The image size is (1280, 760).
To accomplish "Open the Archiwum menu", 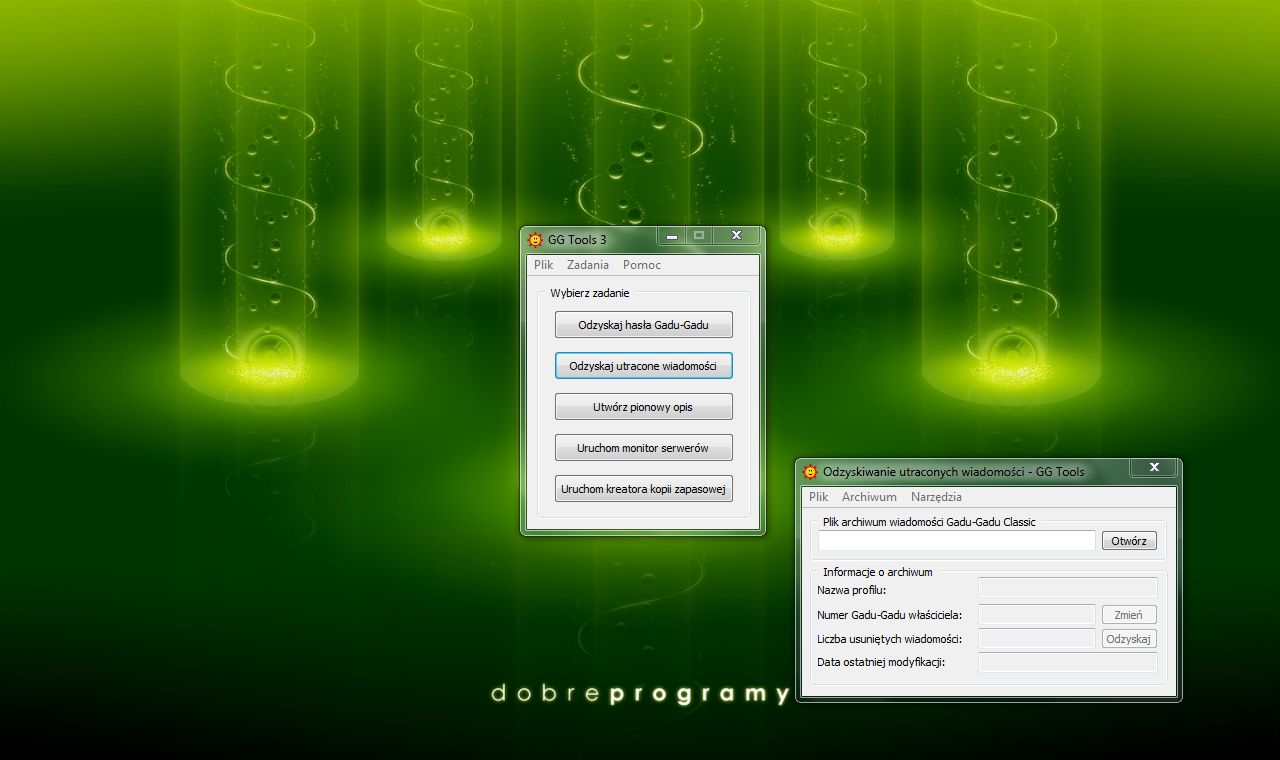I will [x=869, y=497].
